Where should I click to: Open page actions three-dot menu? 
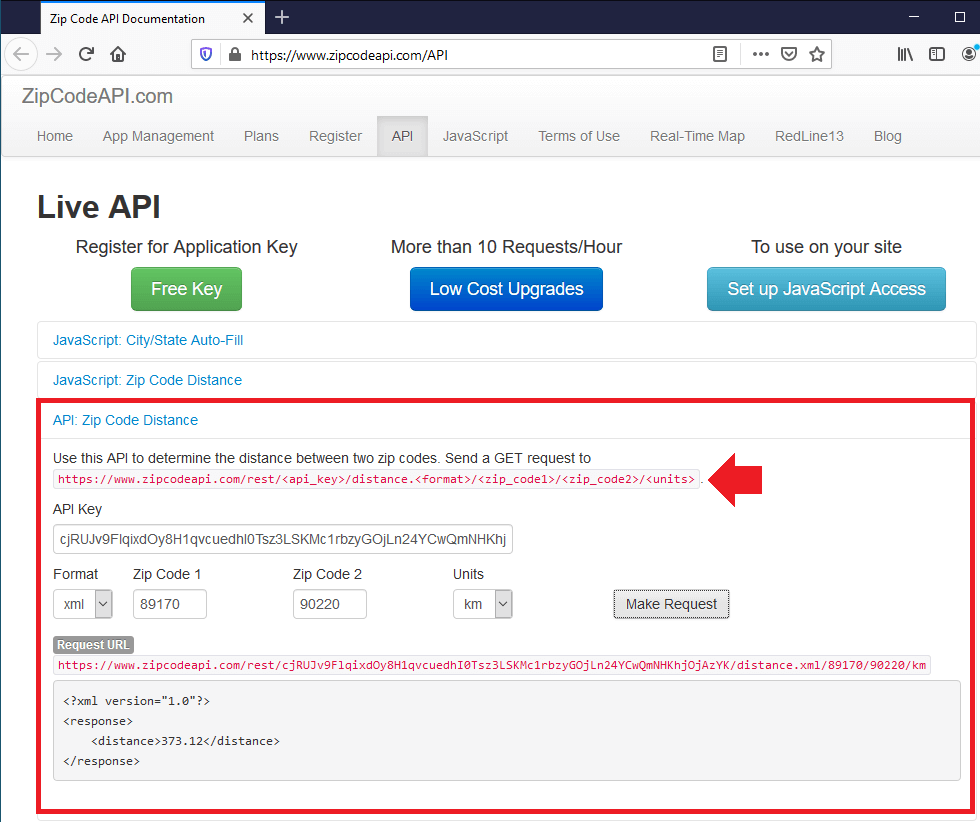(761, 54)
